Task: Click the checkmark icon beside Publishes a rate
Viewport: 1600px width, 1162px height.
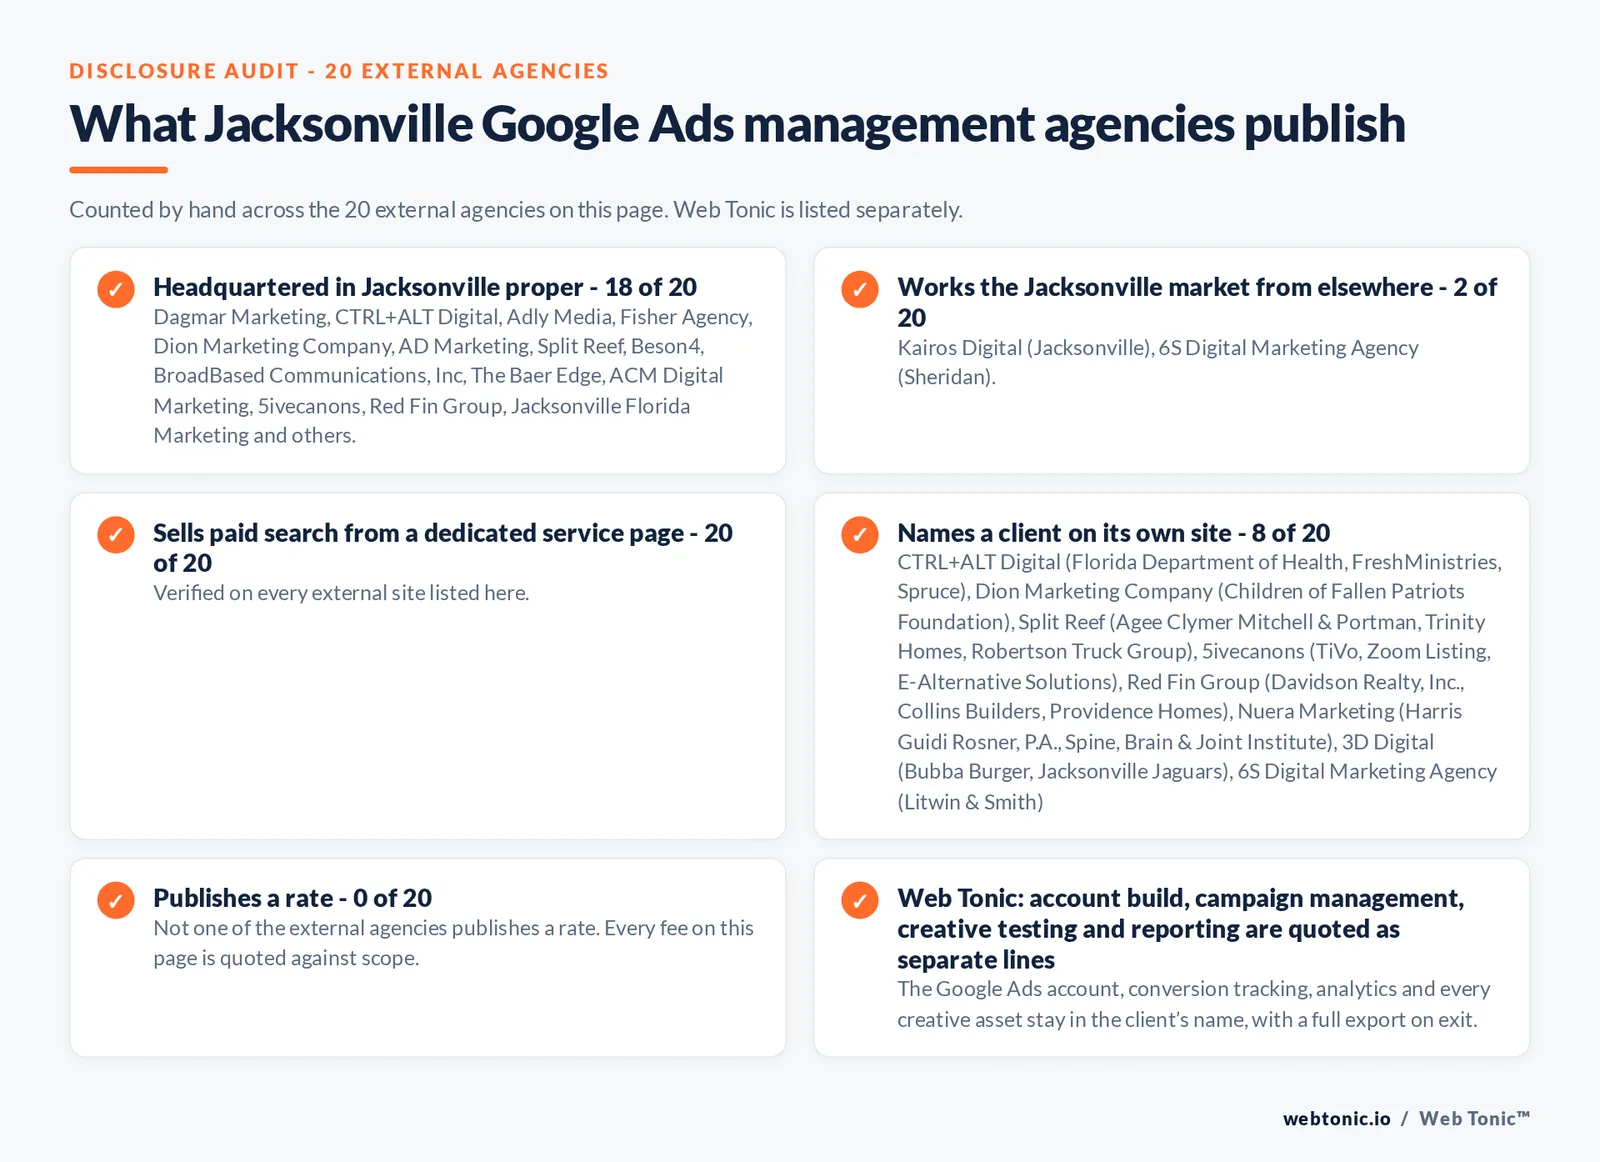Action: 116,900
